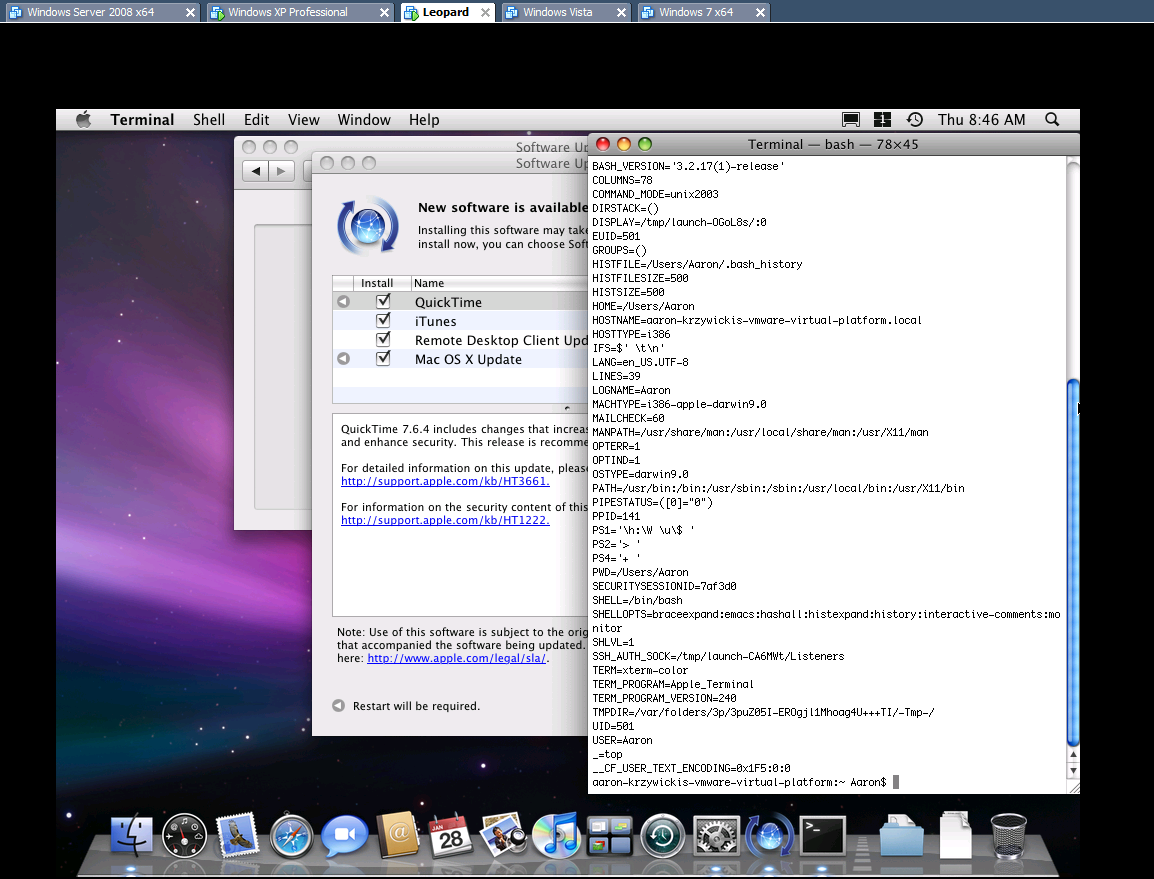Close the Leopard VM tab
1154x879 pixels.
pos(485,13)
